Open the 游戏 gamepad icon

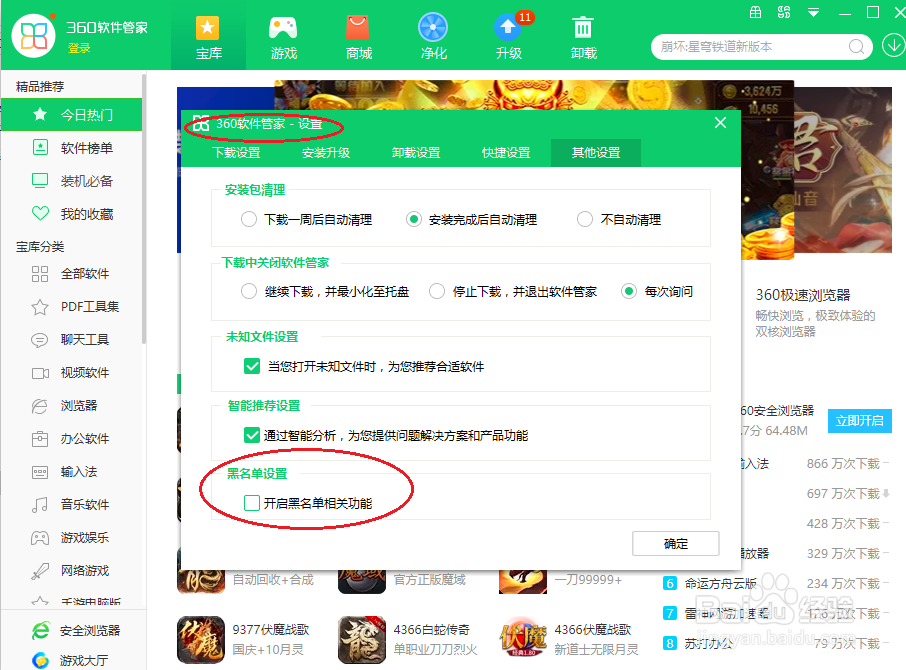[x=283, y=28]
